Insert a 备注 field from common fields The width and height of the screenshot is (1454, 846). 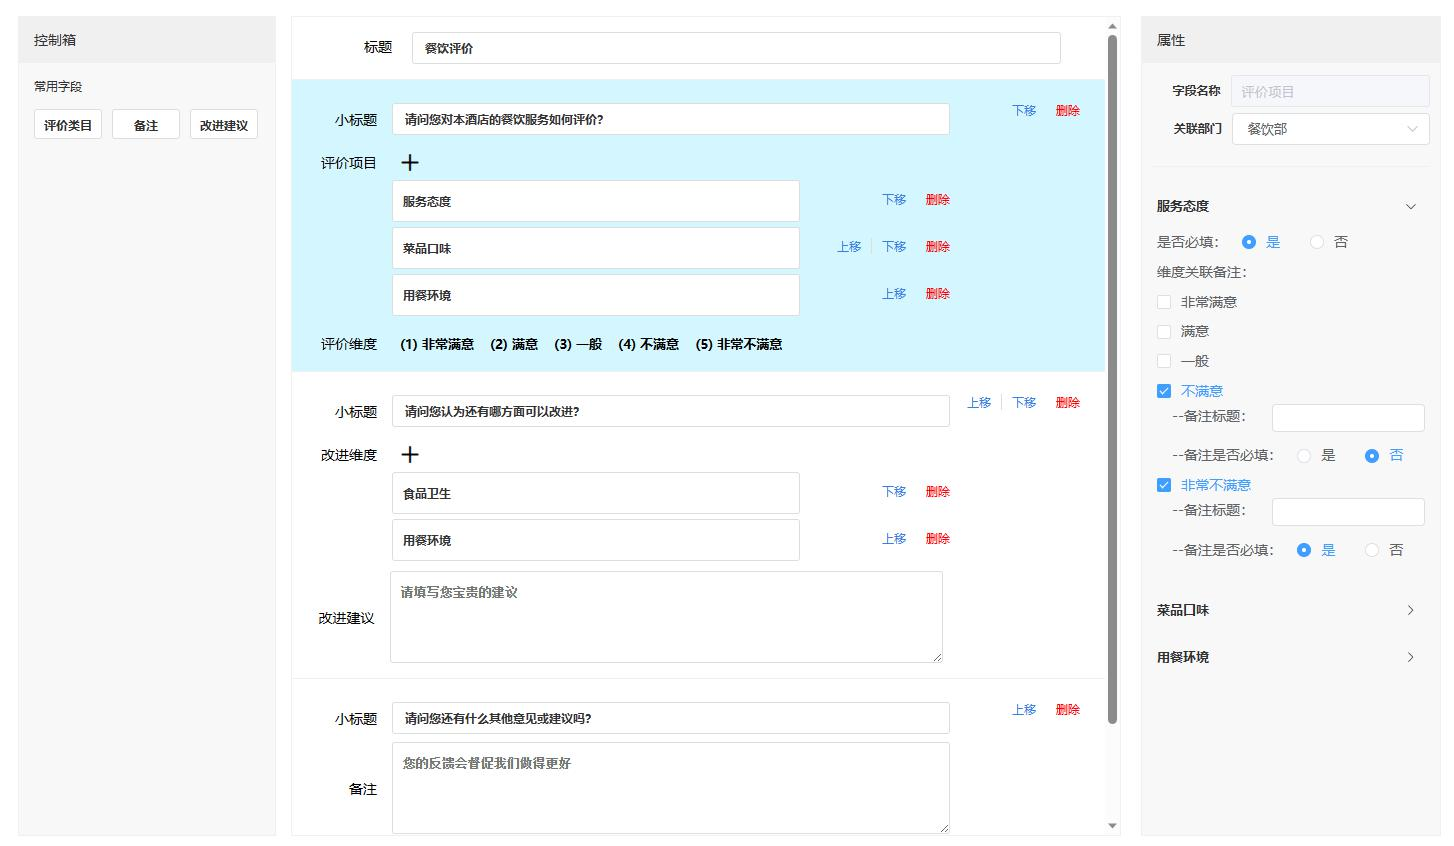[146, 125]
